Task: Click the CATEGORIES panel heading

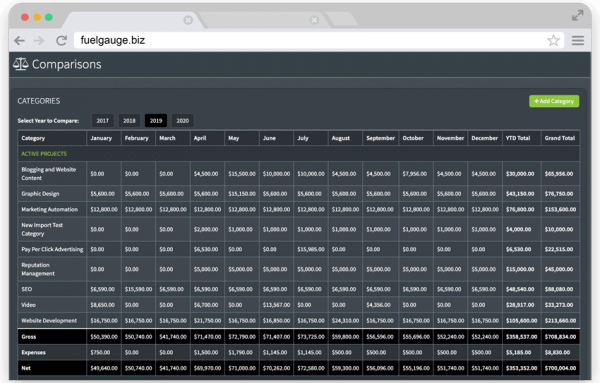Action: pos(39,101)
